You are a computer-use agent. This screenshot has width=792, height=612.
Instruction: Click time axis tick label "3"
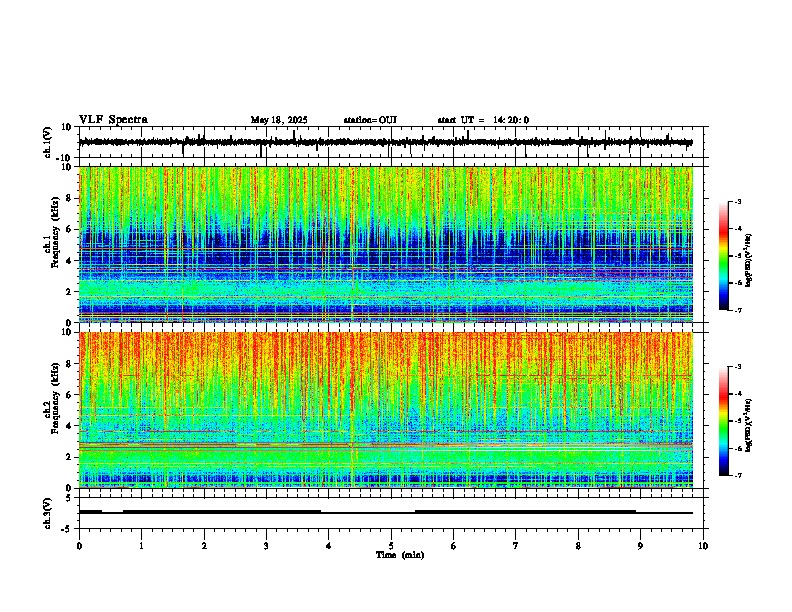(266, 545)
